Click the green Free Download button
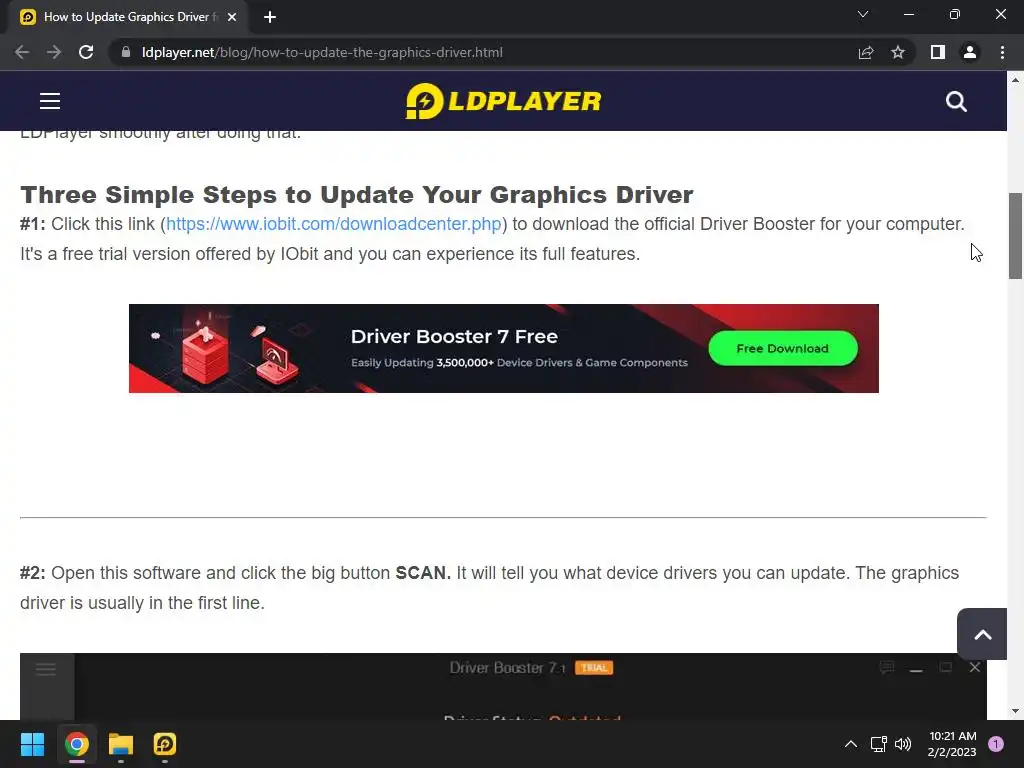This screenshot has width=1024, height=768. click(782, 348)
